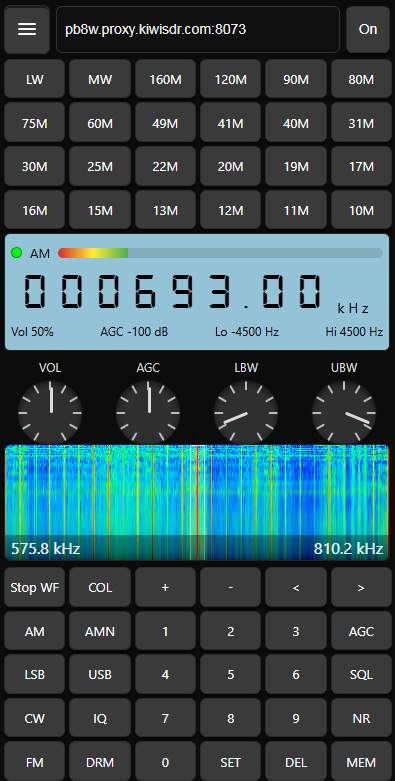Turn the VOL knob
395x781 pixels.
pyautogui.click(x=50, y=412)
